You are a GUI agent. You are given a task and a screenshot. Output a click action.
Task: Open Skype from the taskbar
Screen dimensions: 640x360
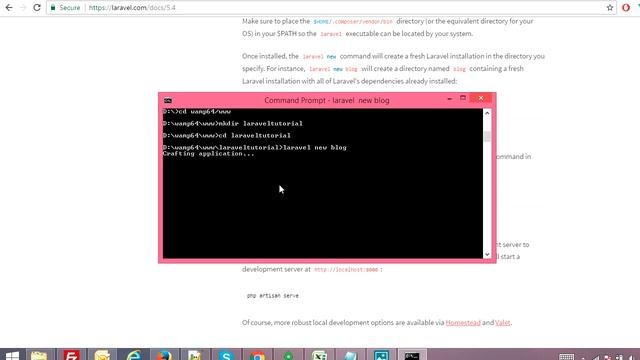pyautogui.click(x=226, y=355)
